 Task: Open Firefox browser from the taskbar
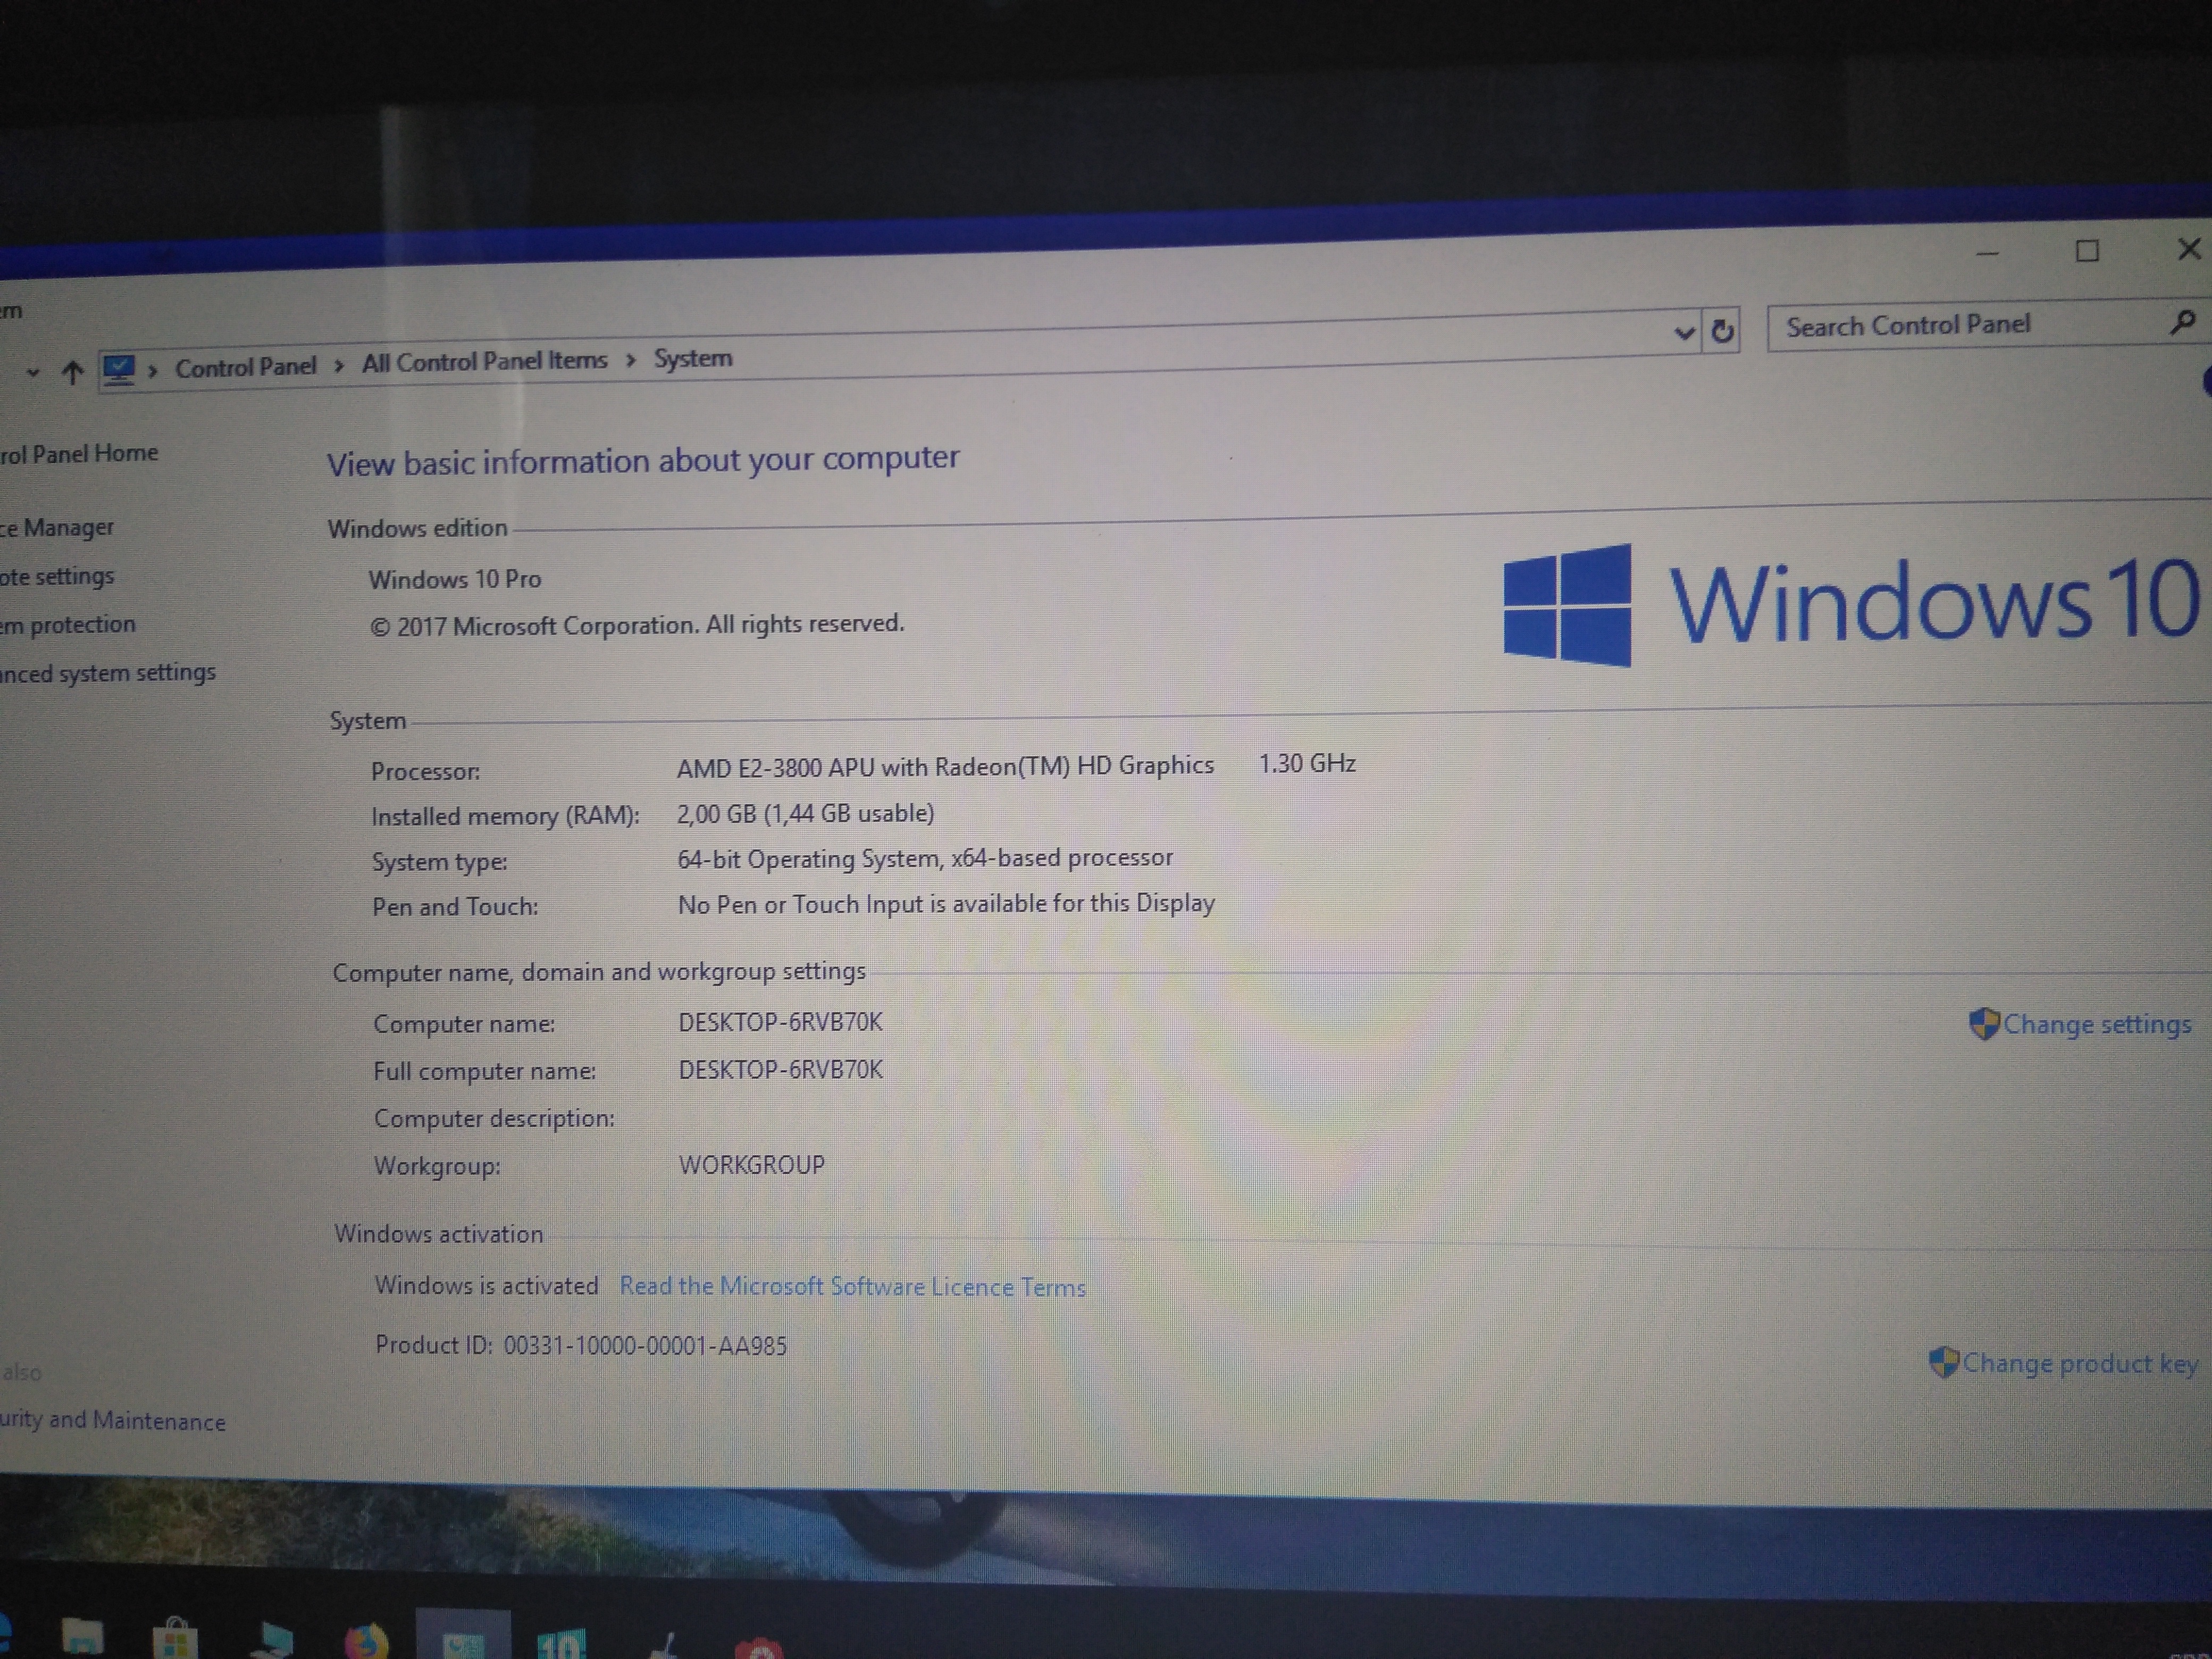point(366,1642)
